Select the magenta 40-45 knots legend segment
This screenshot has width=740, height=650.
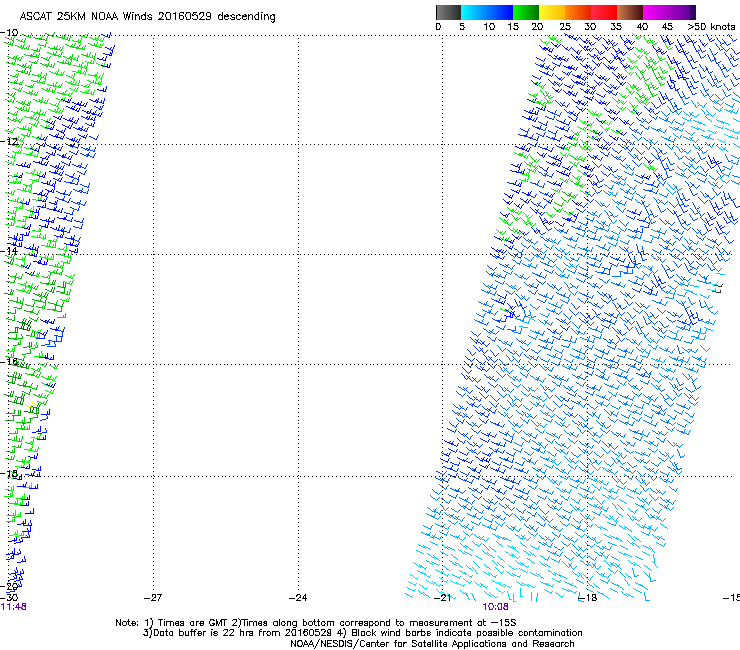656,12
